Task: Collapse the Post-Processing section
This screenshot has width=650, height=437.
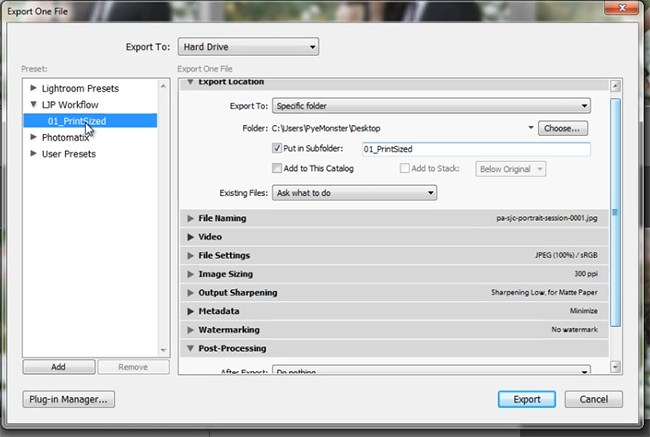Action: point(190,348)
